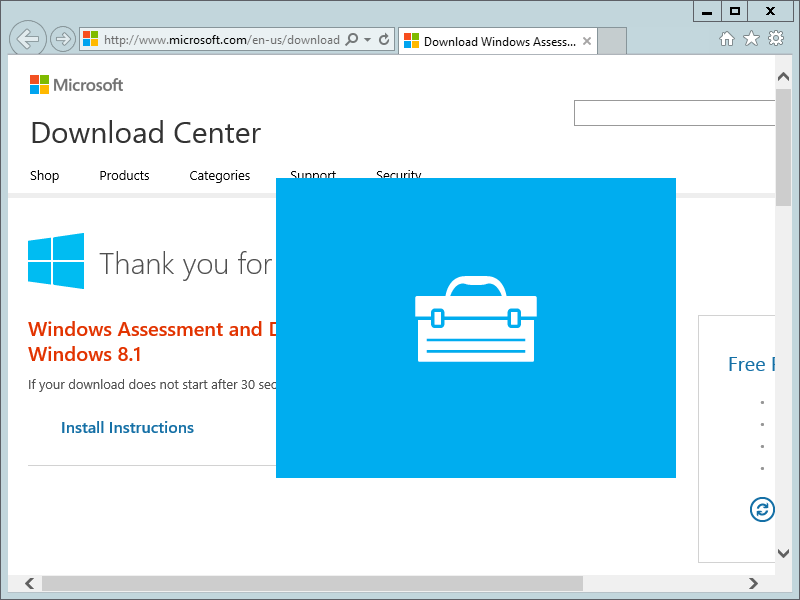Expand the address bar dropdown arrow
The image size is (800, 600).
coord(368,40)
